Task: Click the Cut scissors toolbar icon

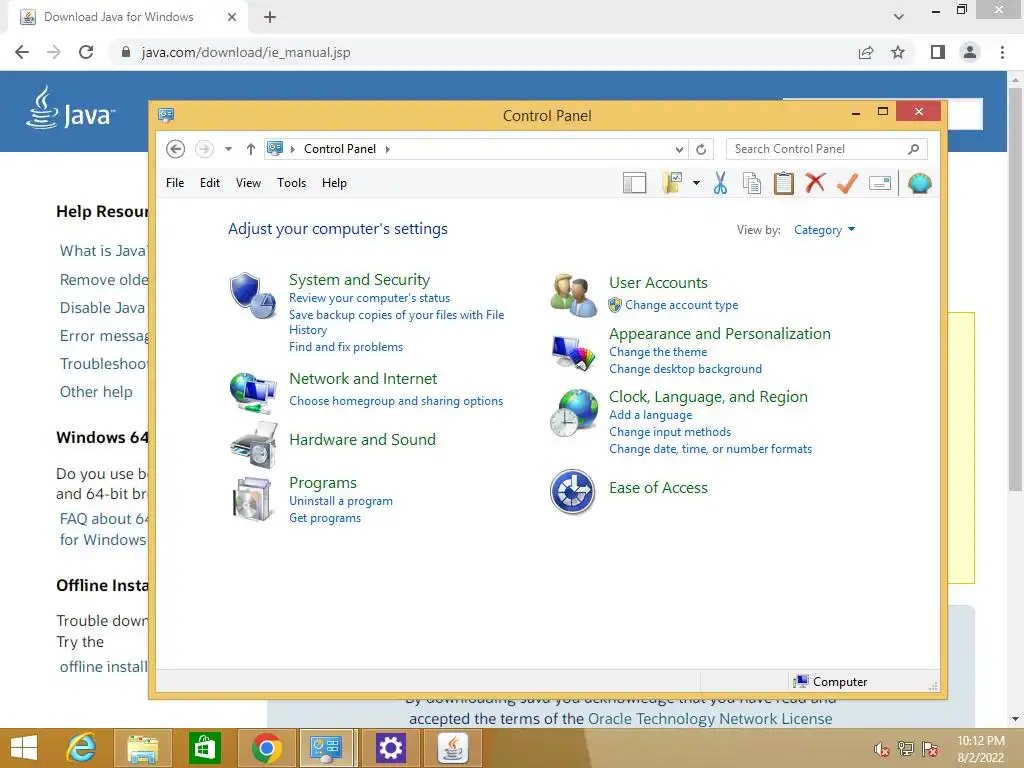Action: pos(720,184)
